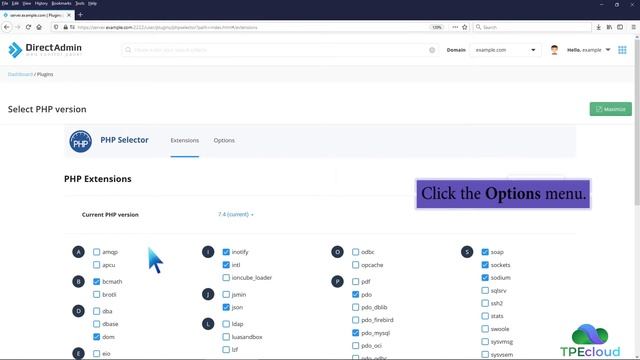Open the library bookshelf icon
This screenshot has height=360, width=640.
pyautogui.click(x=609, y=27)
